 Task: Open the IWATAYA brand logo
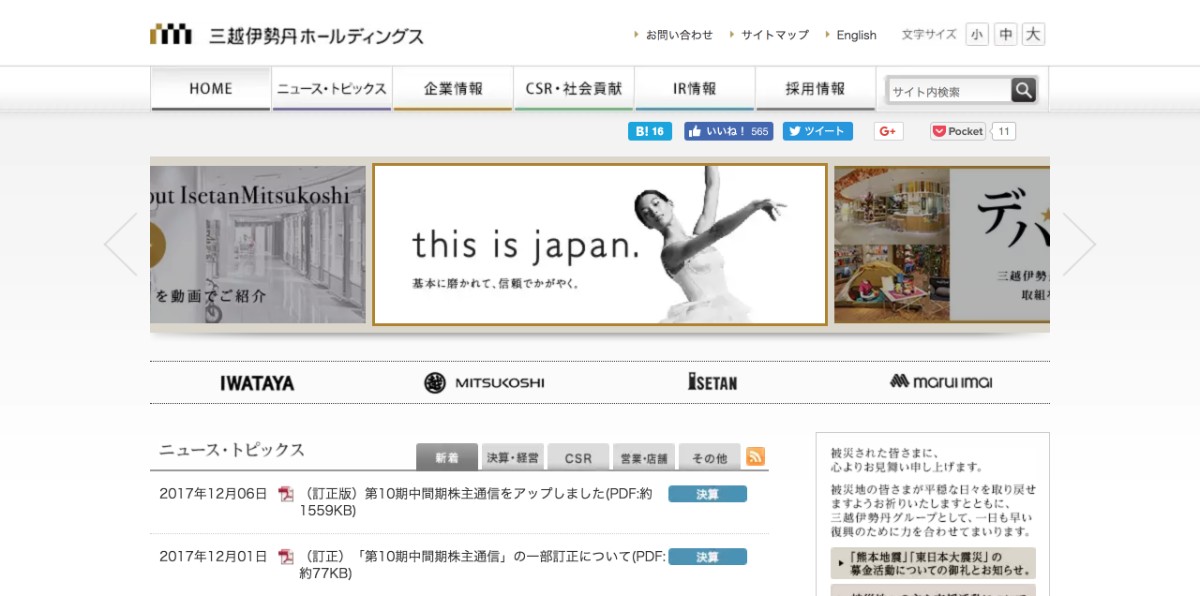tap(257, 383)
